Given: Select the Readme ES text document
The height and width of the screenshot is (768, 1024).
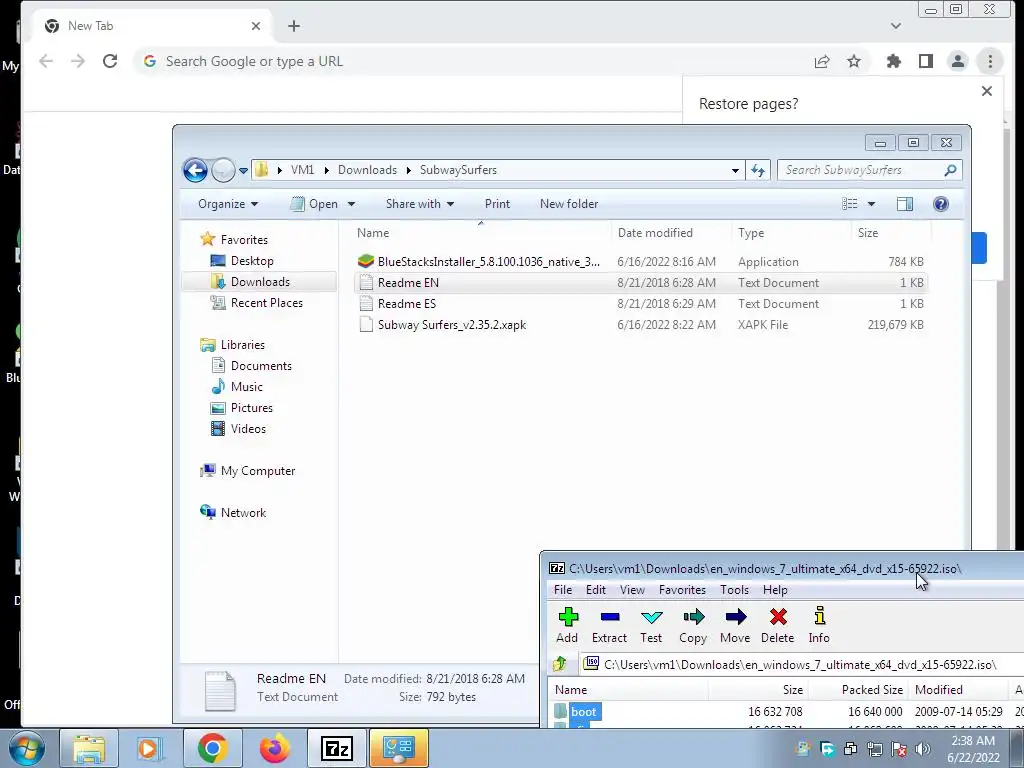Looking at the screenshot, I should [640, 304].
